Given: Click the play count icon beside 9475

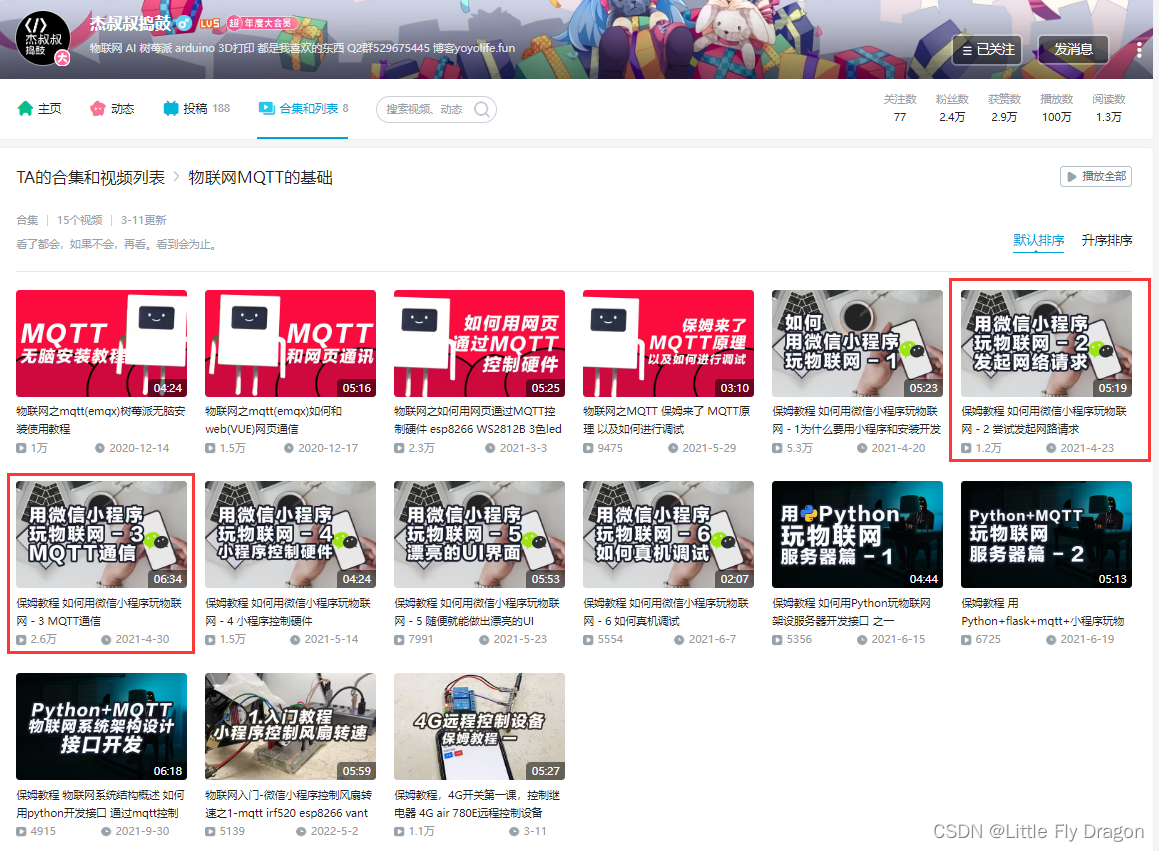Looking at the screenshot, I should click(588, 448).
